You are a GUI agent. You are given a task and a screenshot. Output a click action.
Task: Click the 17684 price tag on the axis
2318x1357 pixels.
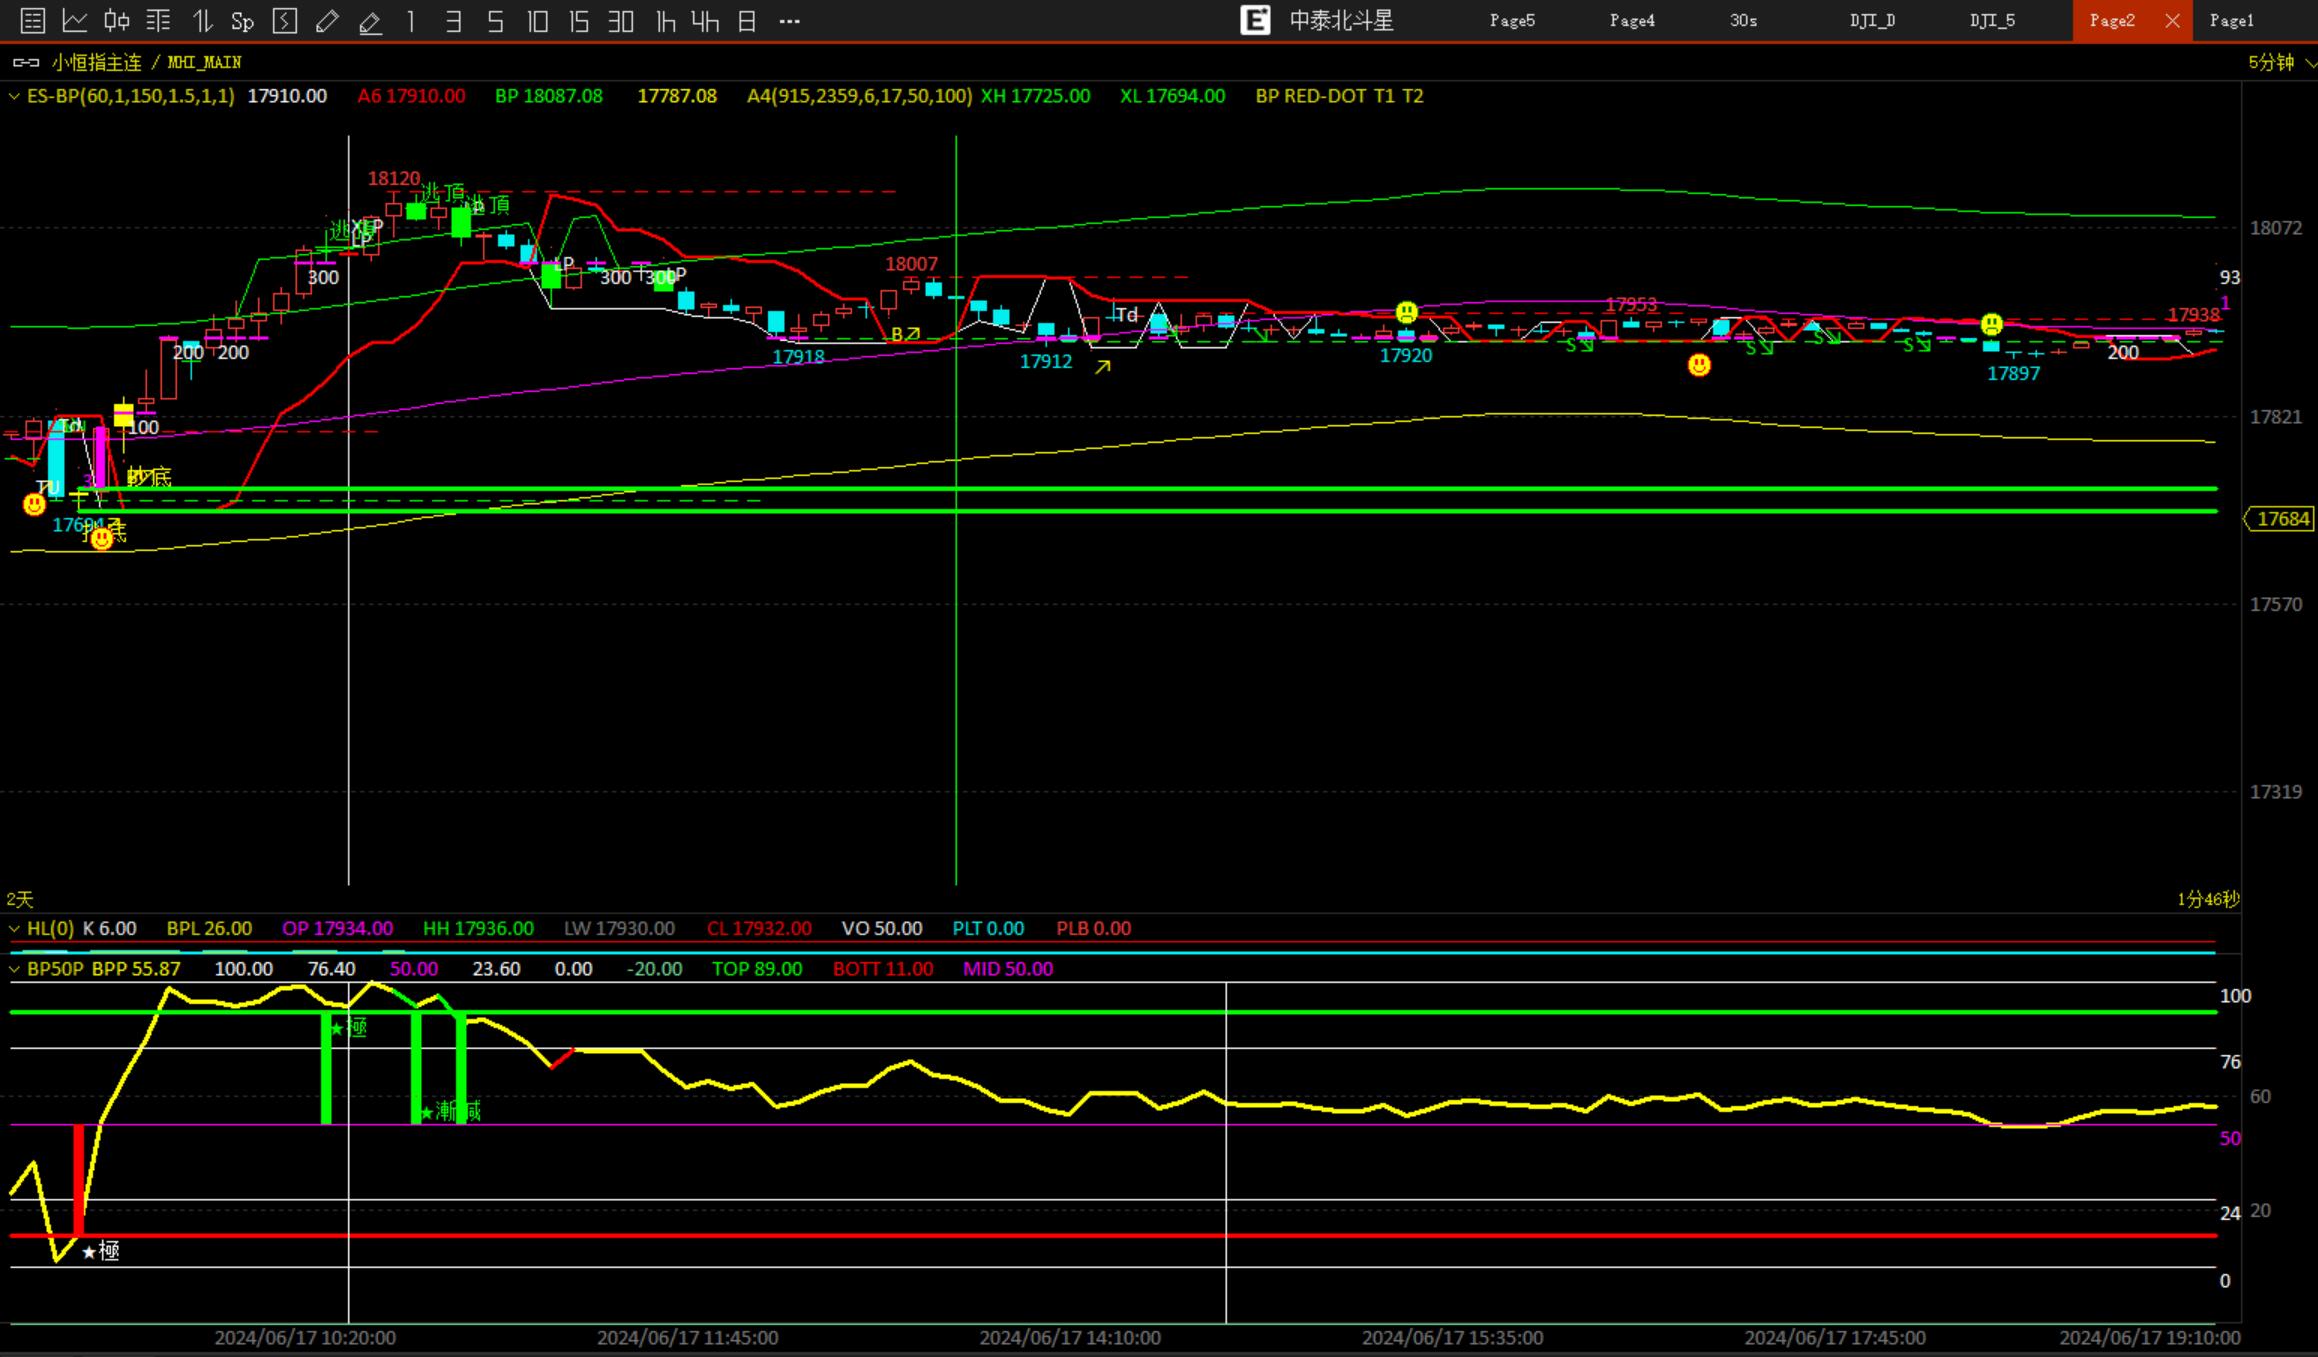point(2280,519)
